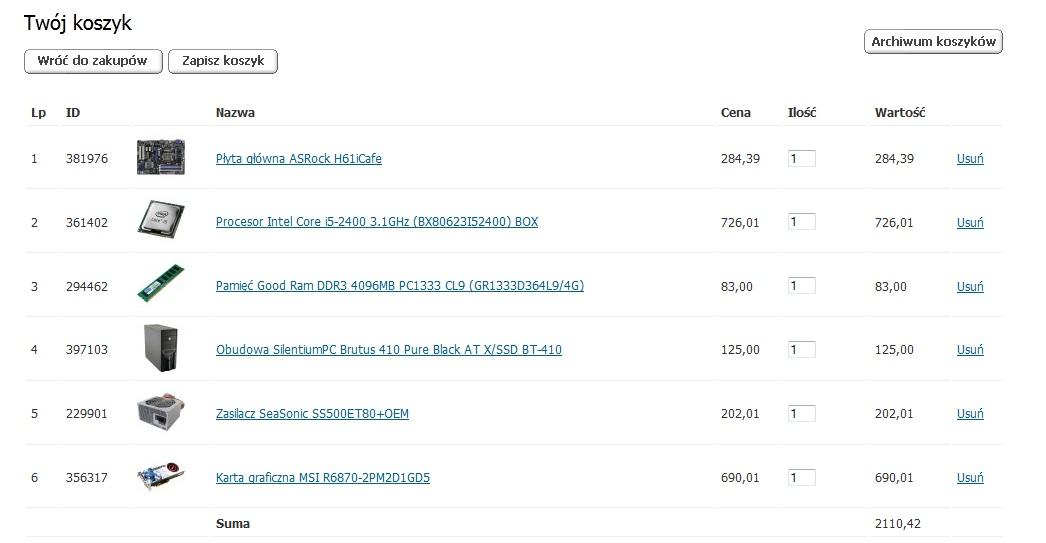Screen dimensions: 1046x543
Task: Open the Obudowa SilentiumPC Brutus 410 link
Action: (389, 350)
